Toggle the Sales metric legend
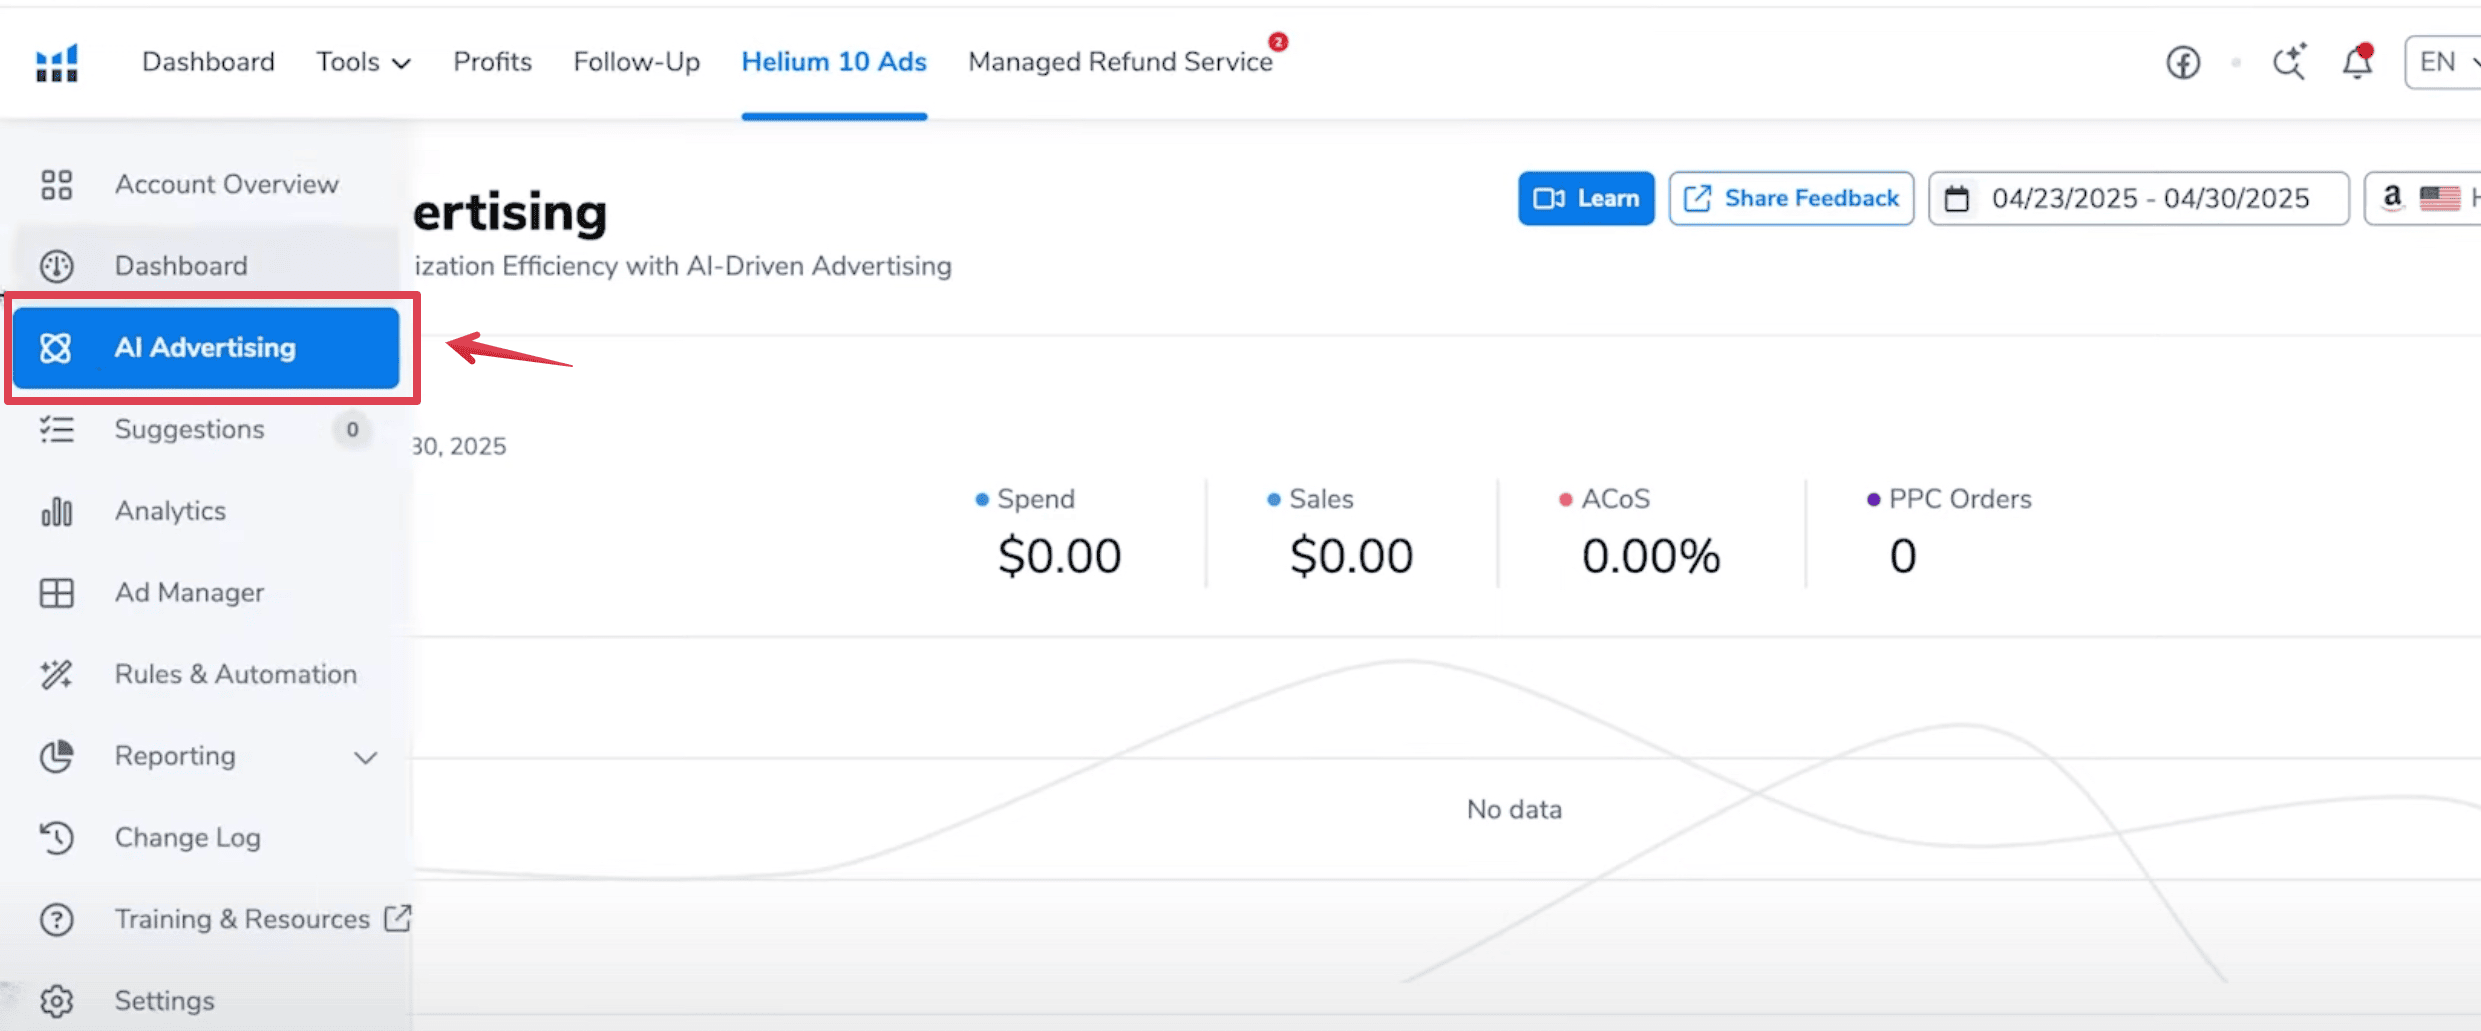Image resolution: width=2481 pixels, height=1031 pixels. click(1310, 499)
